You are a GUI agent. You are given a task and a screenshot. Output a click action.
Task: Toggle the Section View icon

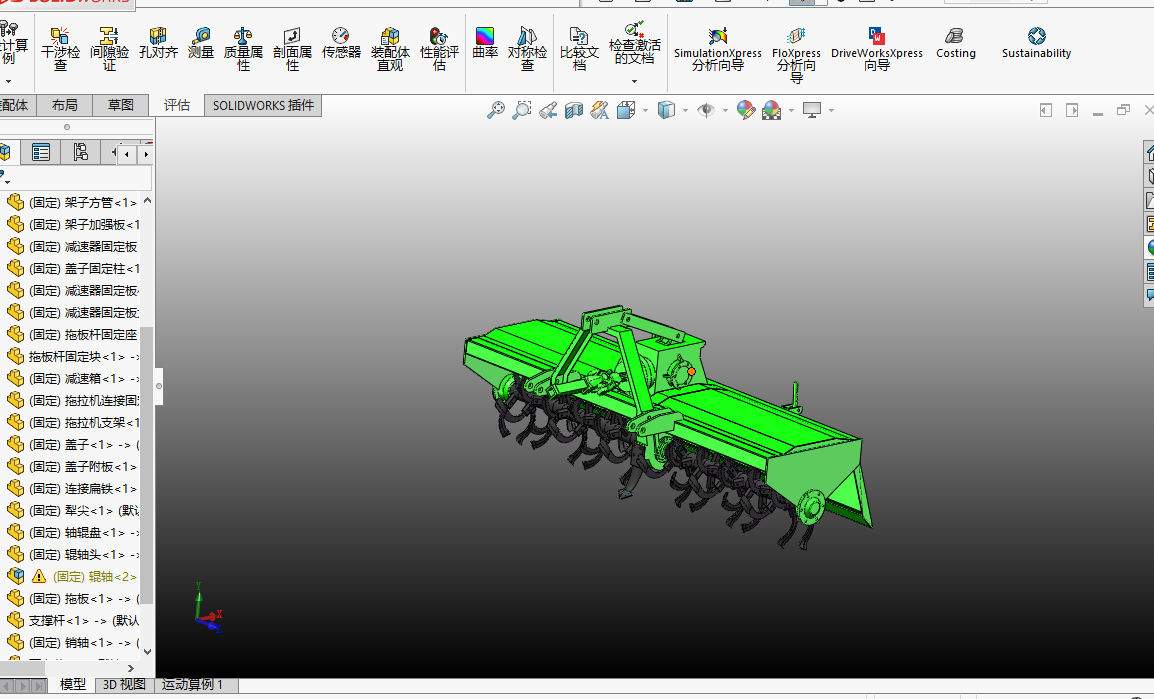573,110
